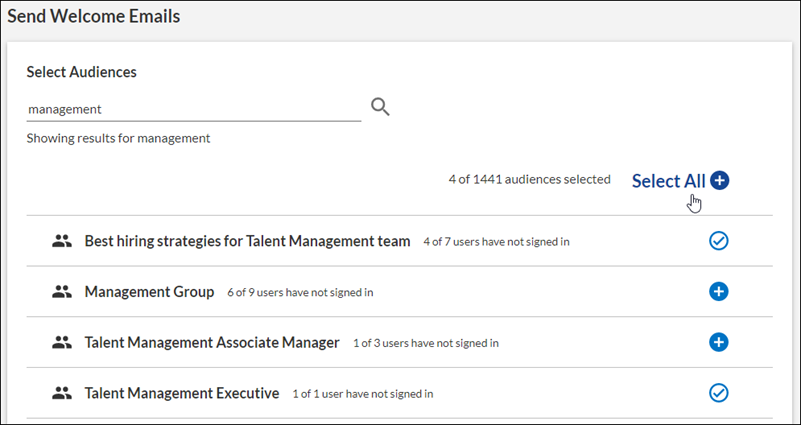Add Management Group using its plus icon
Image resolution: width=801 pixels, height=425 pixels.
pos(718,292)
